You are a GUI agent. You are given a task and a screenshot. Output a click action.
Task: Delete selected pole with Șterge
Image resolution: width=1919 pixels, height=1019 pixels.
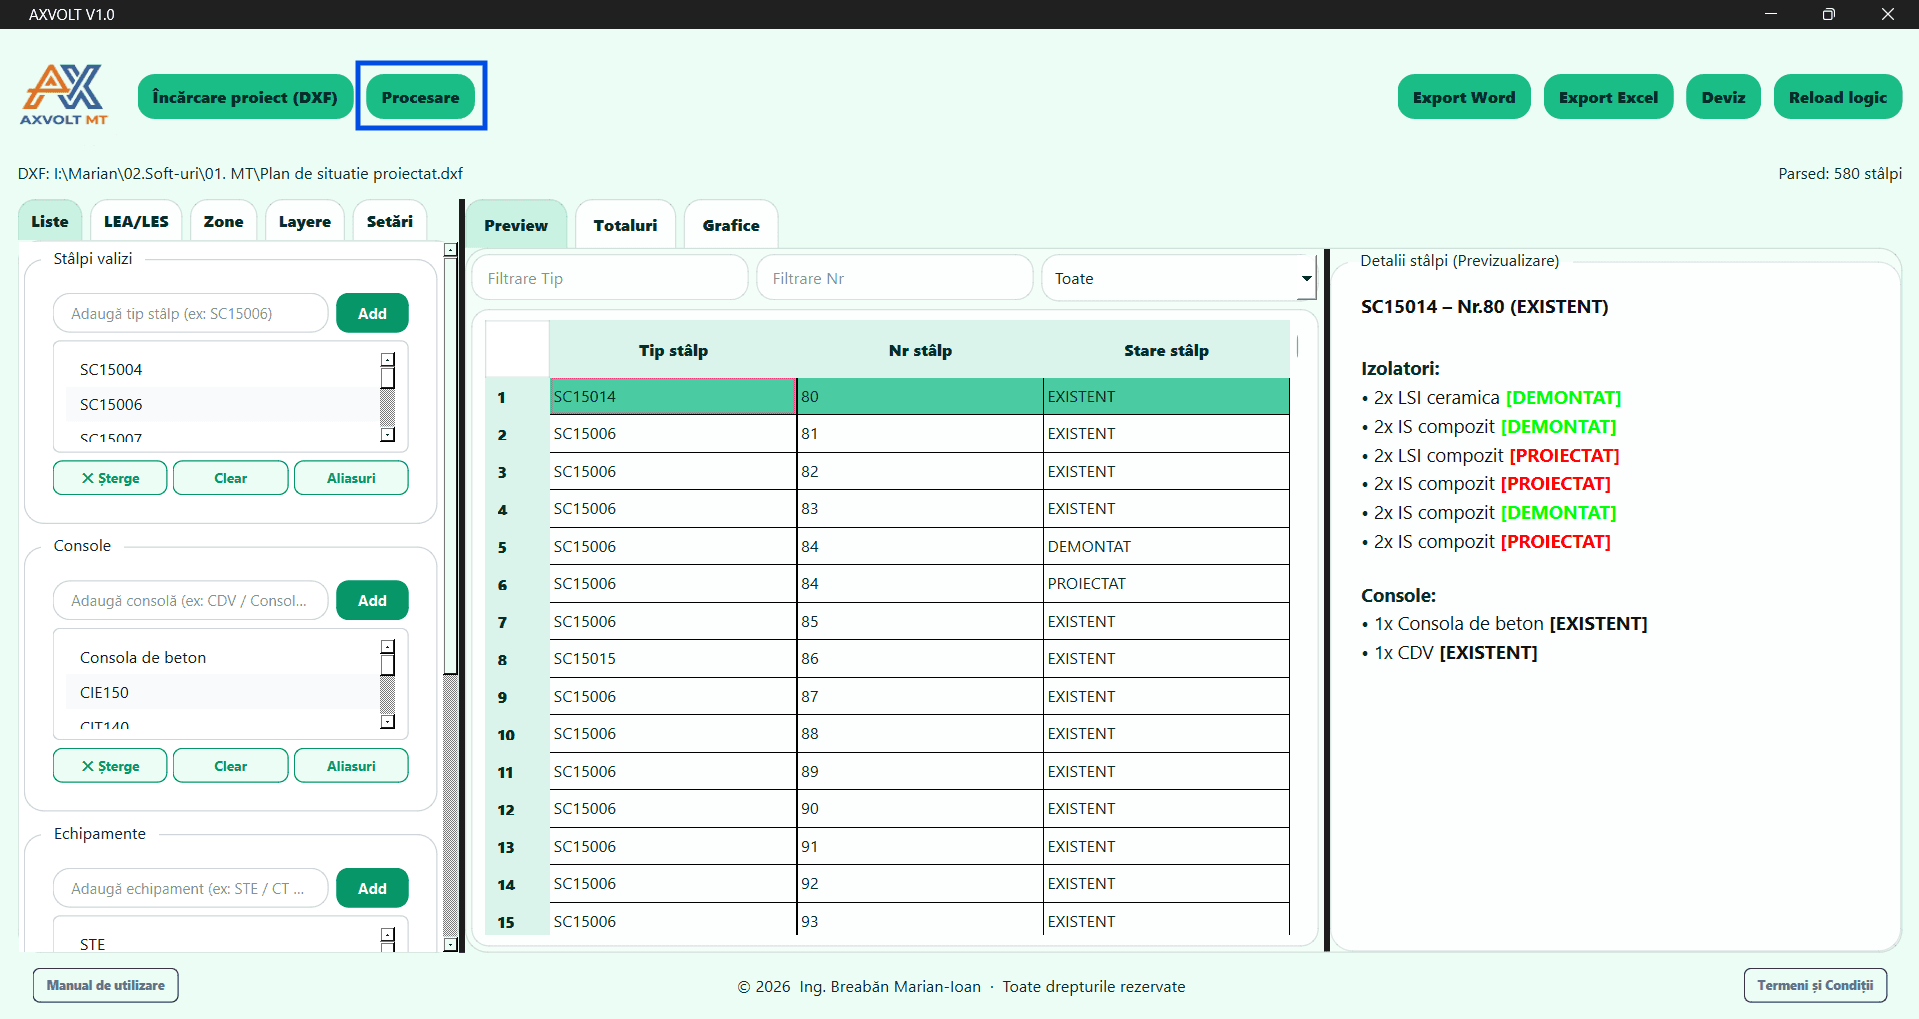(110, 478)
